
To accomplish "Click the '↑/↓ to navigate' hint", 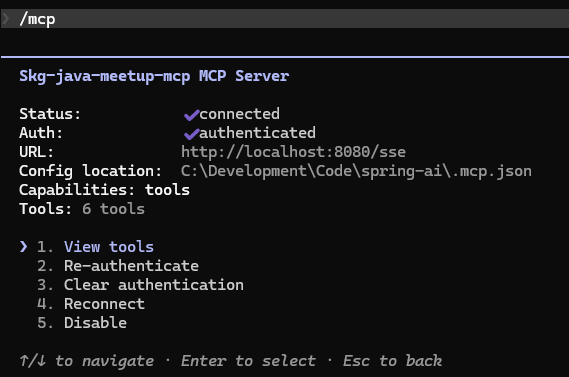I will tap(87, 361).
